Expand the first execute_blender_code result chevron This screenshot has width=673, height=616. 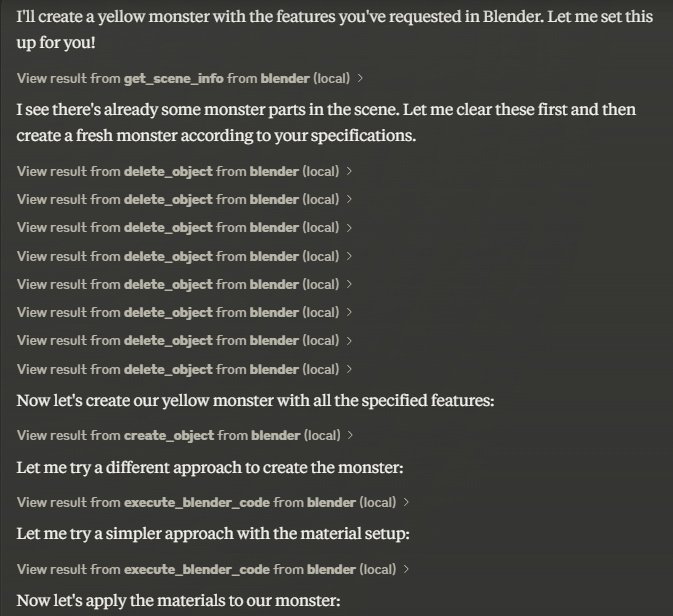[x=406, y=502]
